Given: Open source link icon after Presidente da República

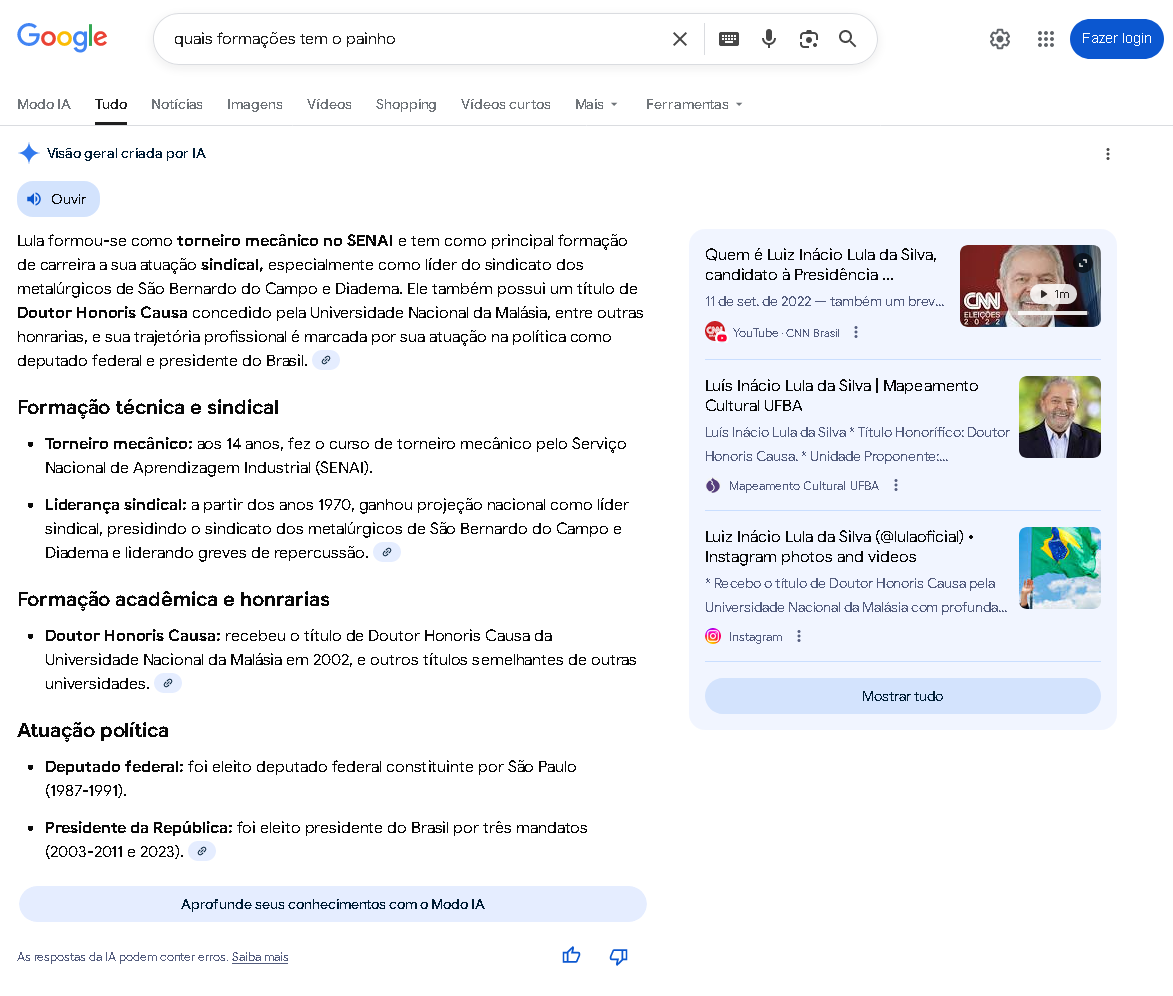Looking at the screenshot, I should tap(202, 851).
